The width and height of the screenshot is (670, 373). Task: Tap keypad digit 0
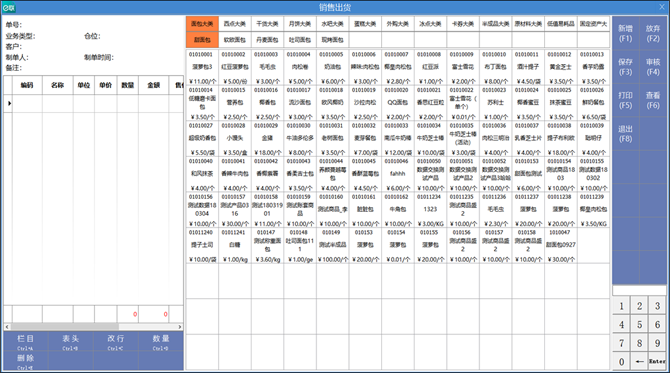click(x=621, y=361)
